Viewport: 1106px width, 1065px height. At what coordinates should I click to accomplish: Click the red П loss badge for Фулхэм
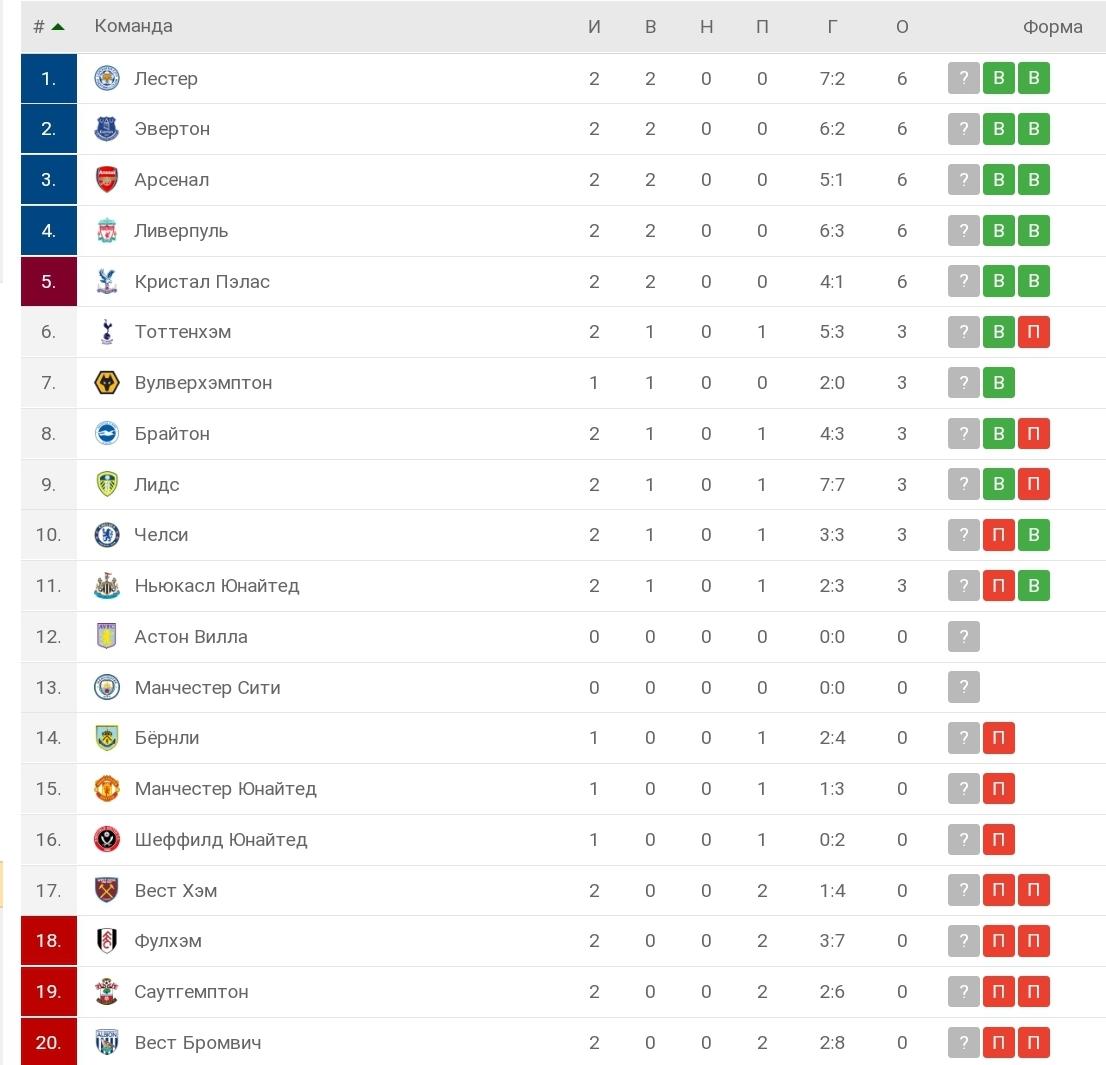(x=998, y=940)
